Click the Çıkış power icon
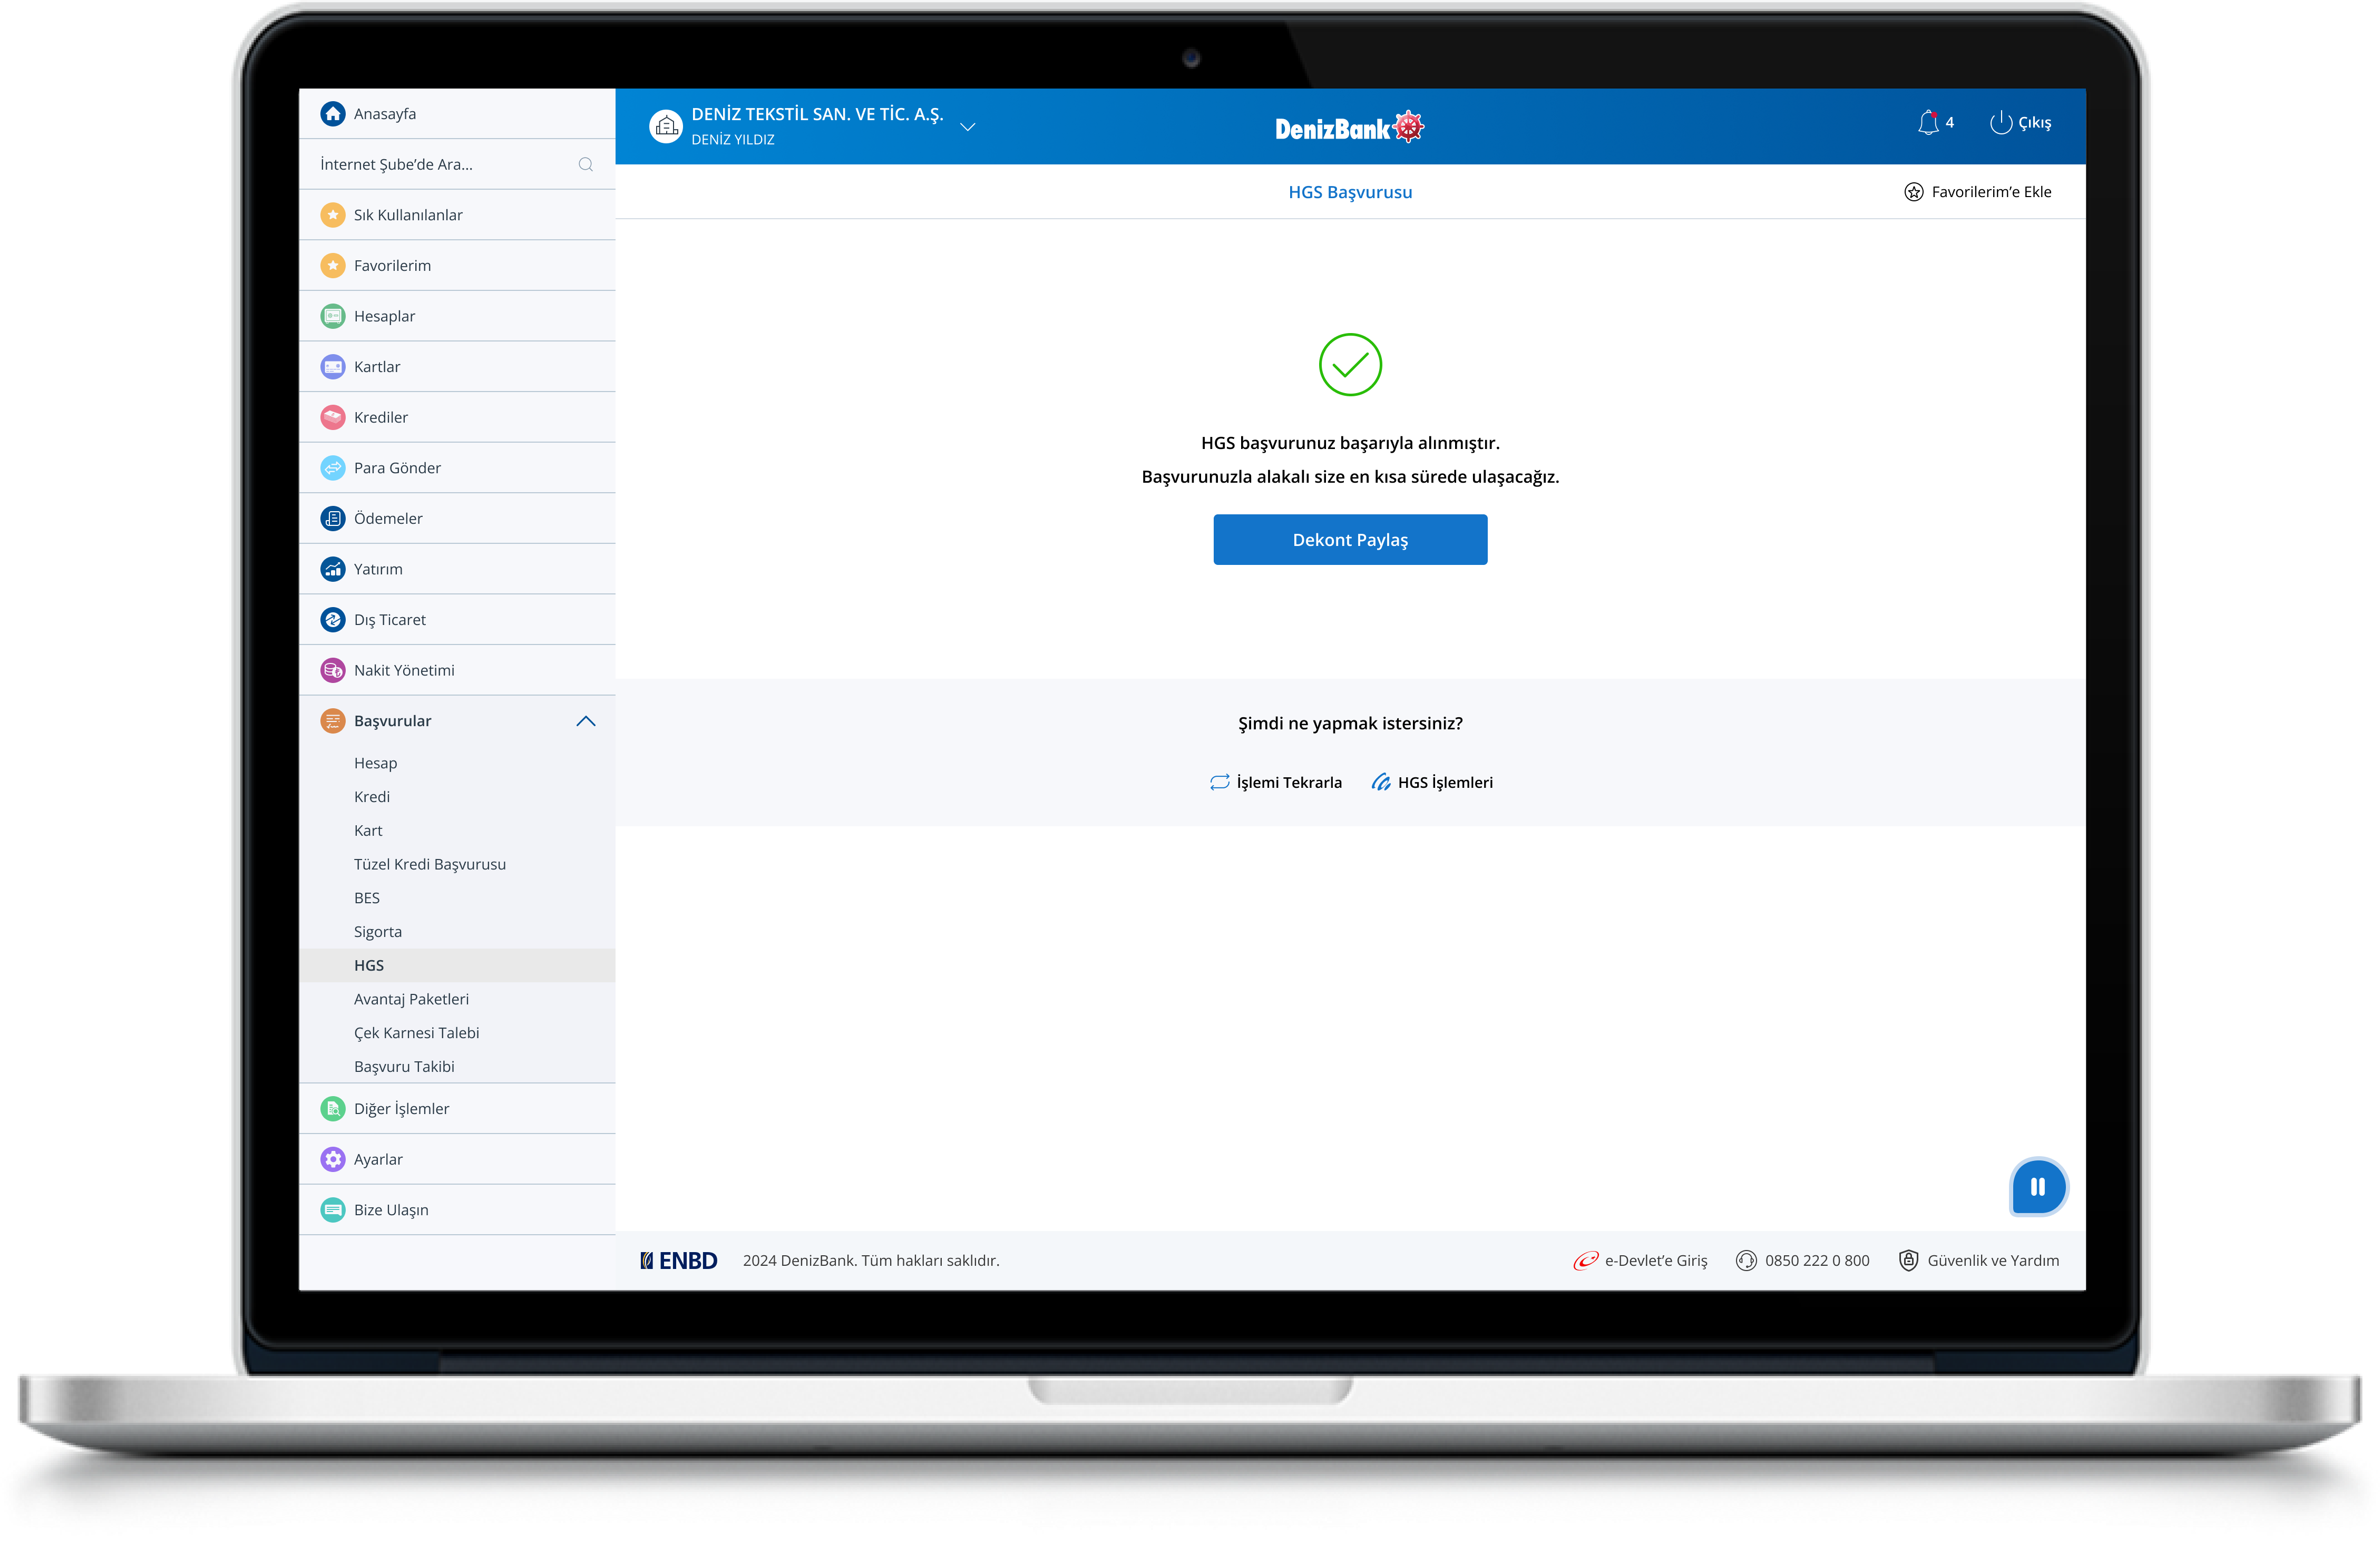 [x=2000, y=123]
